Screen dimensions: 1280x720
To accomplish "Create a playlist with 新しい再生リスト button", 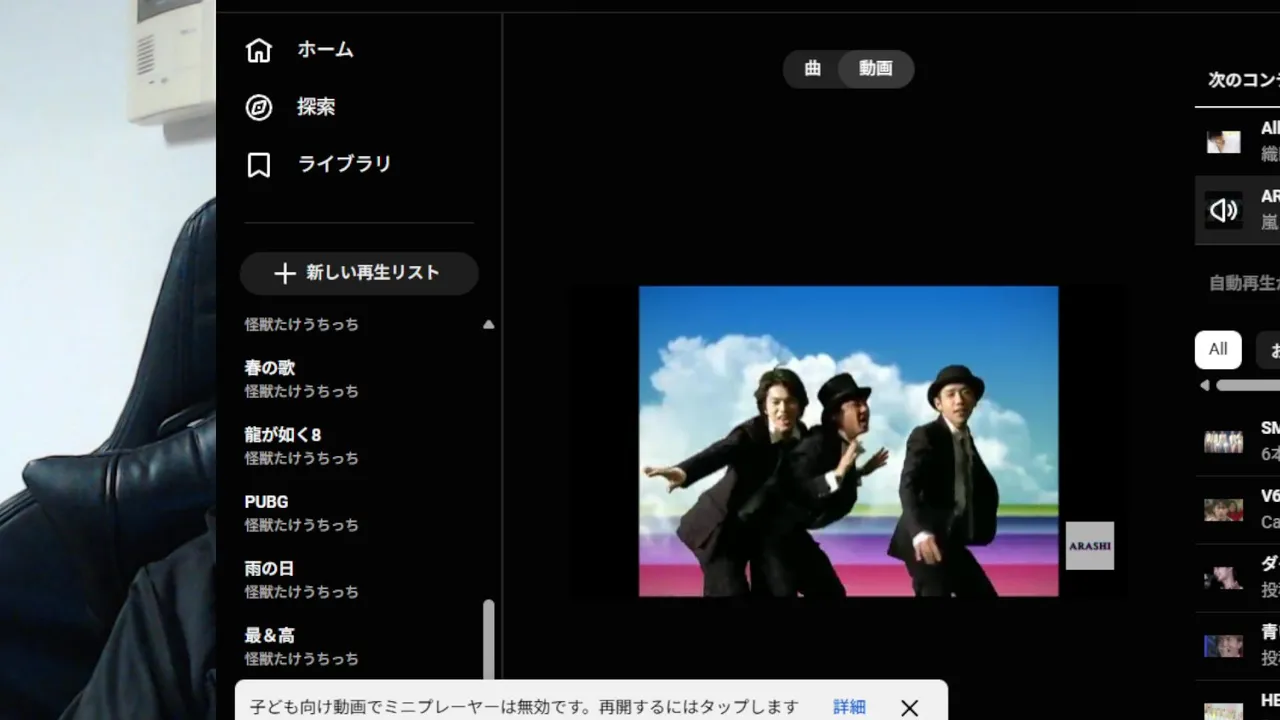I will point(359,273).
